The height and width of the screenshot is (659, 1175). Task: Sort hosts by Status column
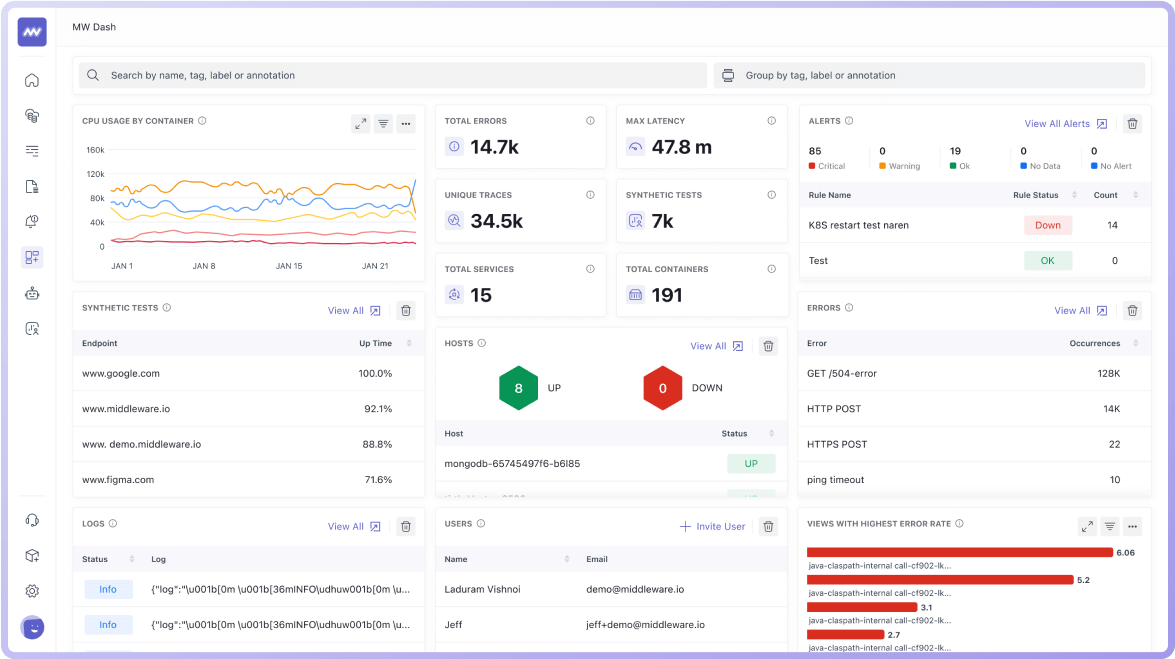(x=772, y=433)
